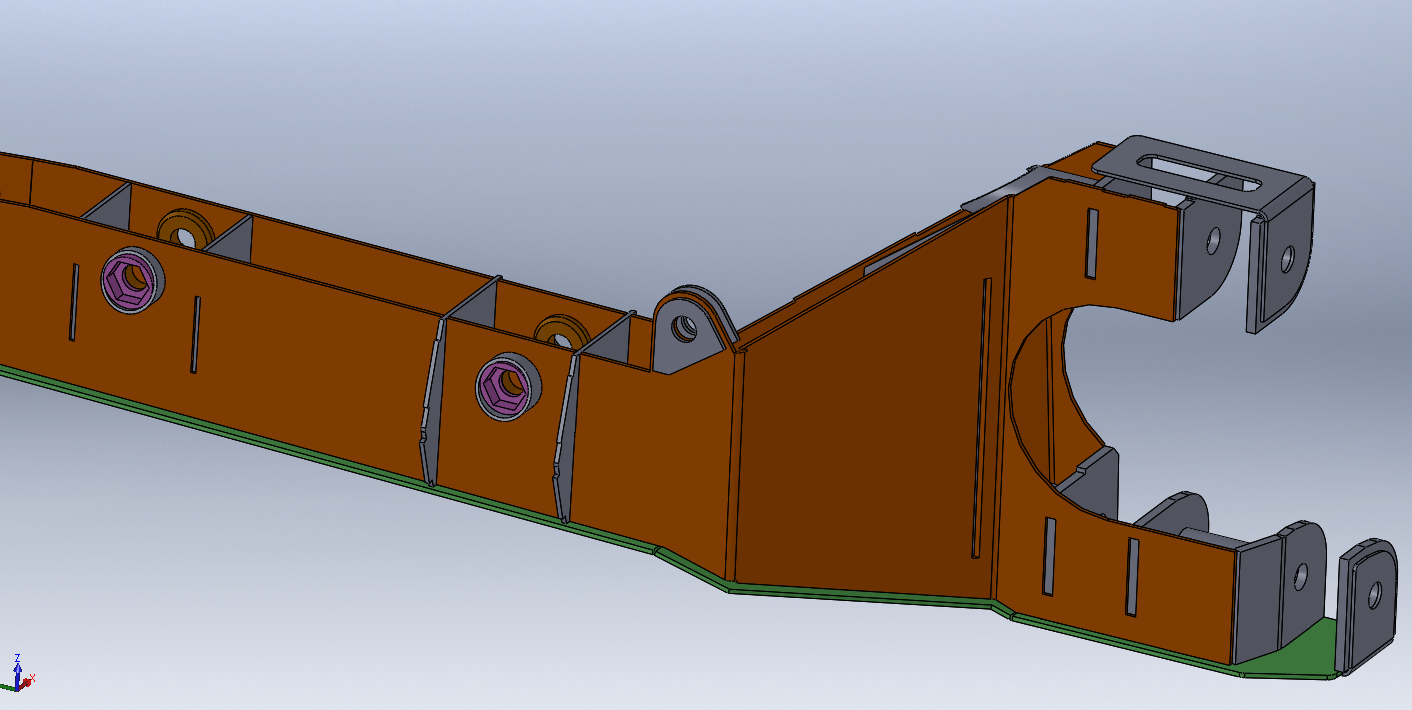
Task: Select the gray lifting lug with a hole
Action: tap(689, 328)
